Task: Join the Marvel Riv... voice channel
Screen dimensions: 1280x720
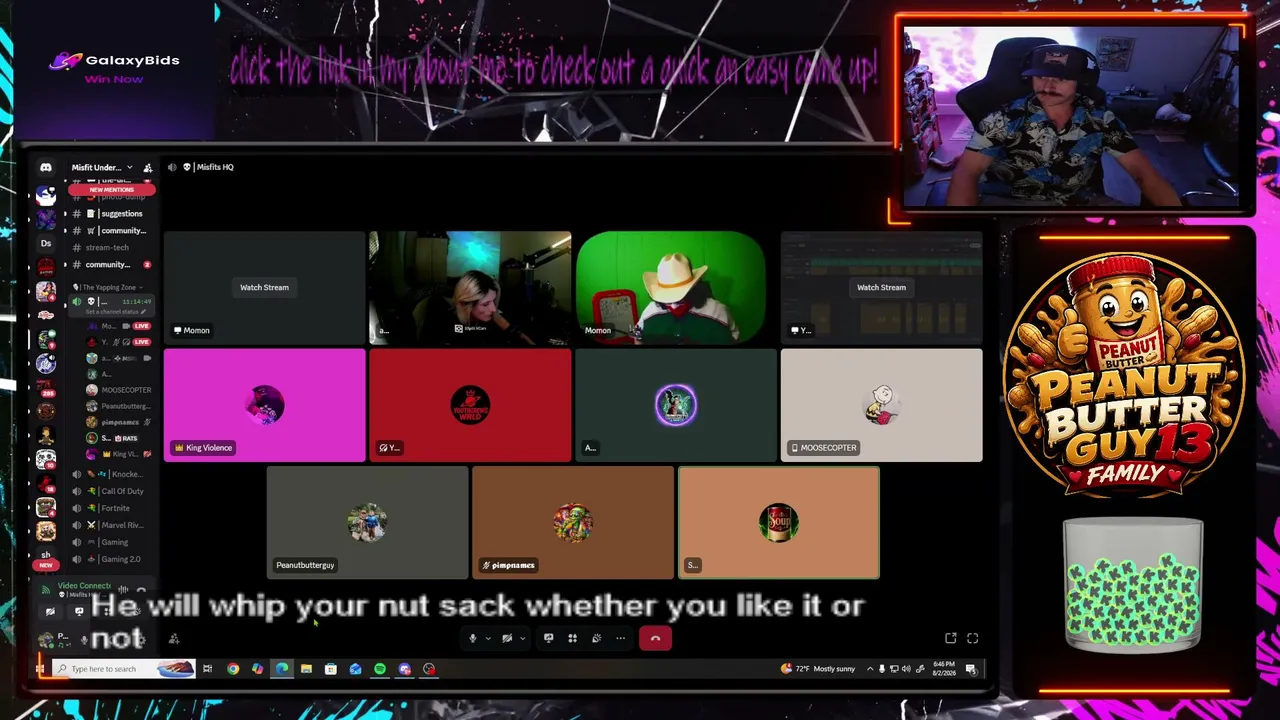Action: pos(113,525)
